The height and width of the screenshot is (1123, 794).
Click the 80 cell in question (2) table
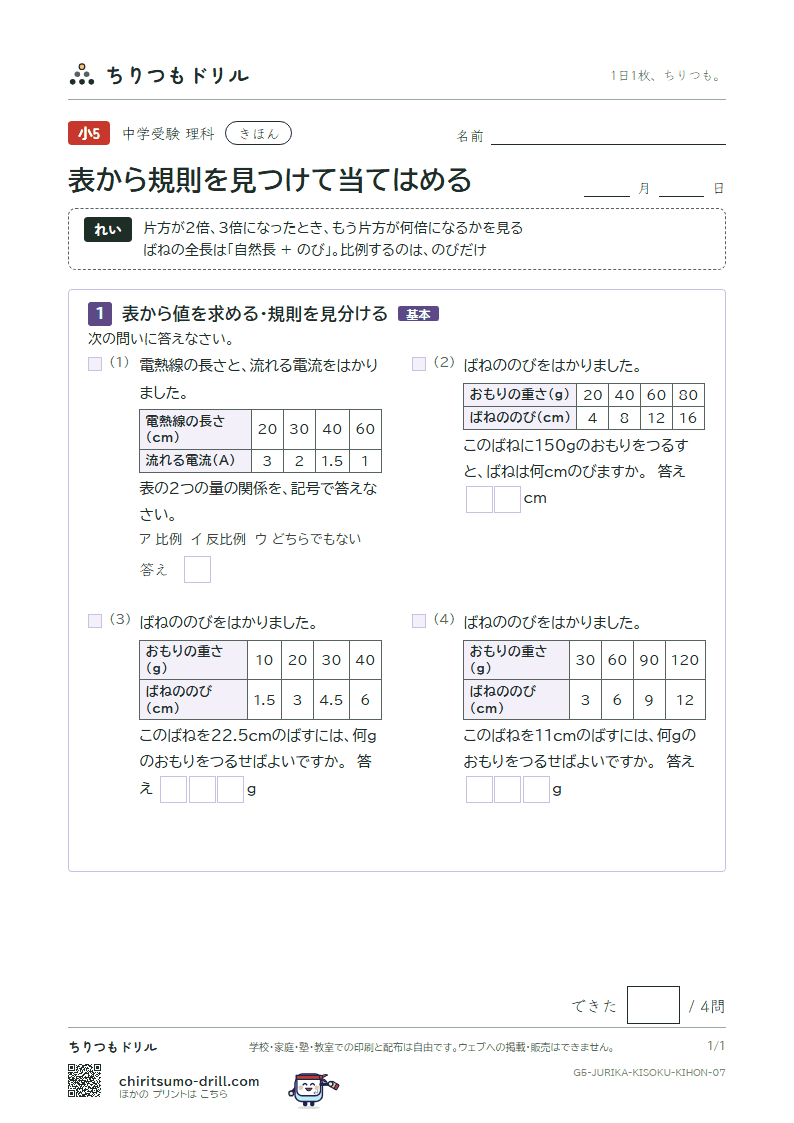pos(688,395)
